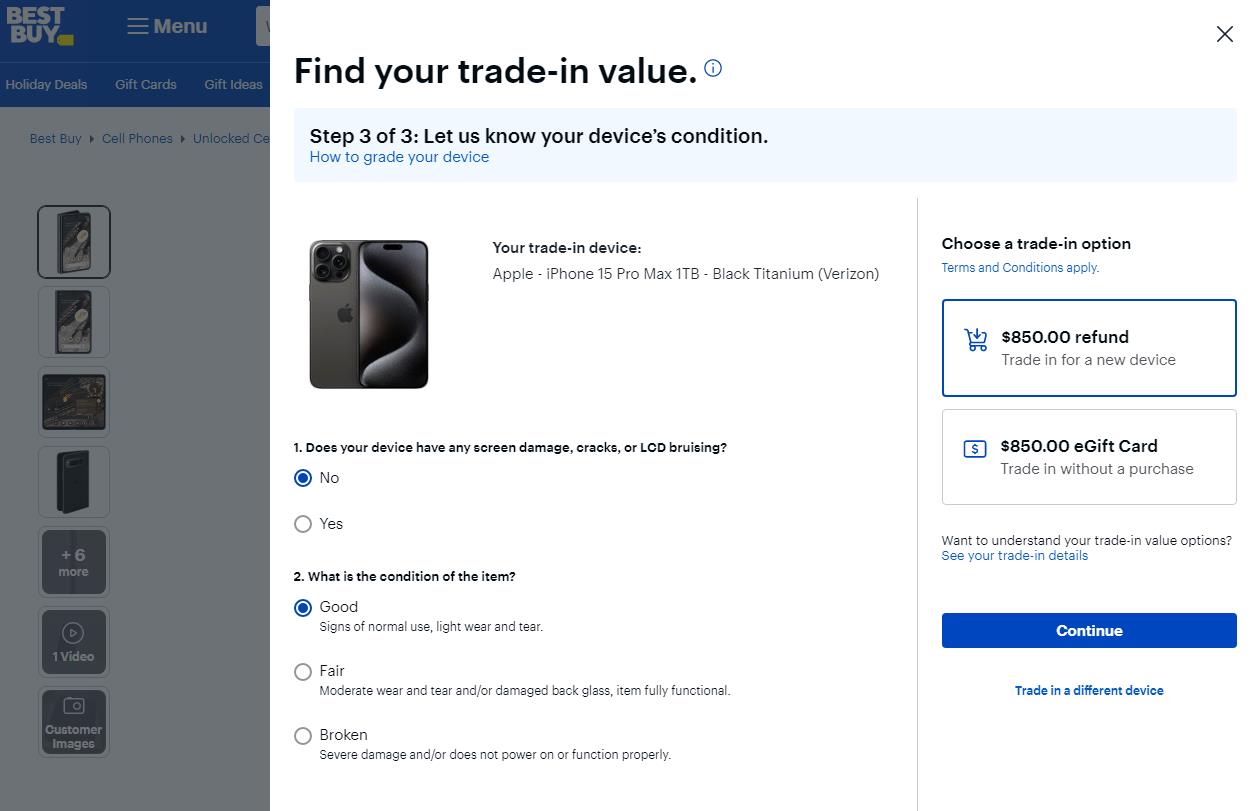Show the +6 more product images
This screenshot has height=811, width=1254.
tap(74, 562)
